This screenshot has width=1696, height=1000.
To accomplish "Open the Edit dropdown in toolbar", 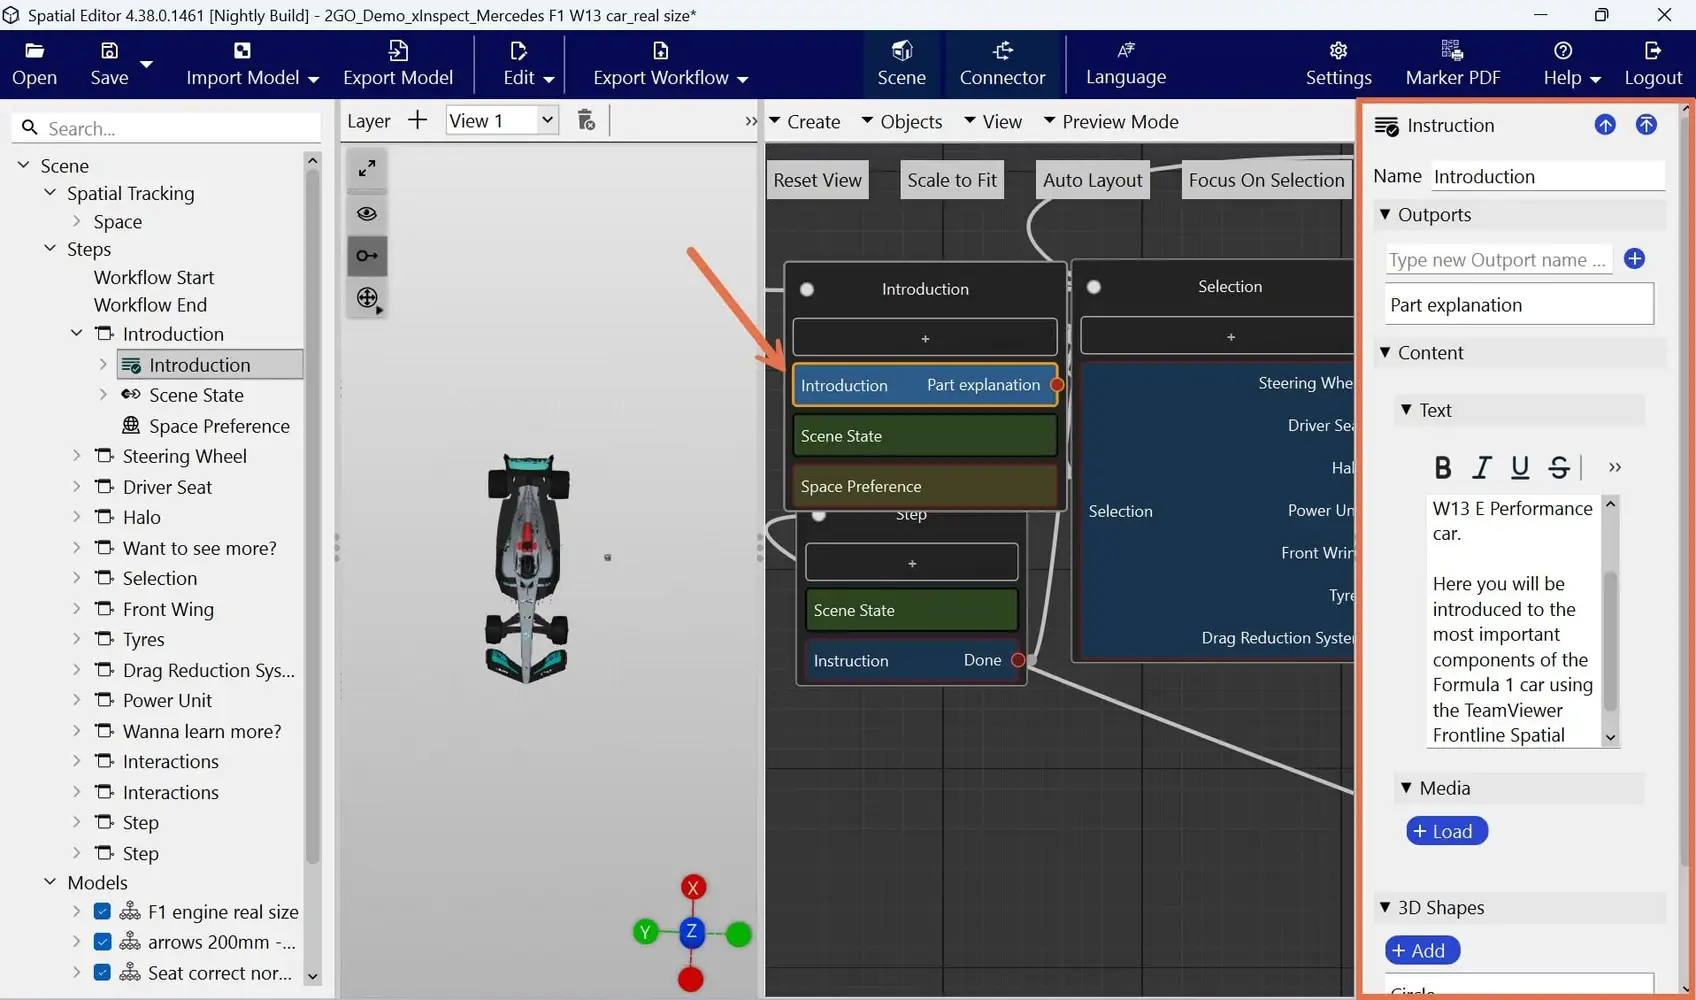I will (x=528, y=64).
